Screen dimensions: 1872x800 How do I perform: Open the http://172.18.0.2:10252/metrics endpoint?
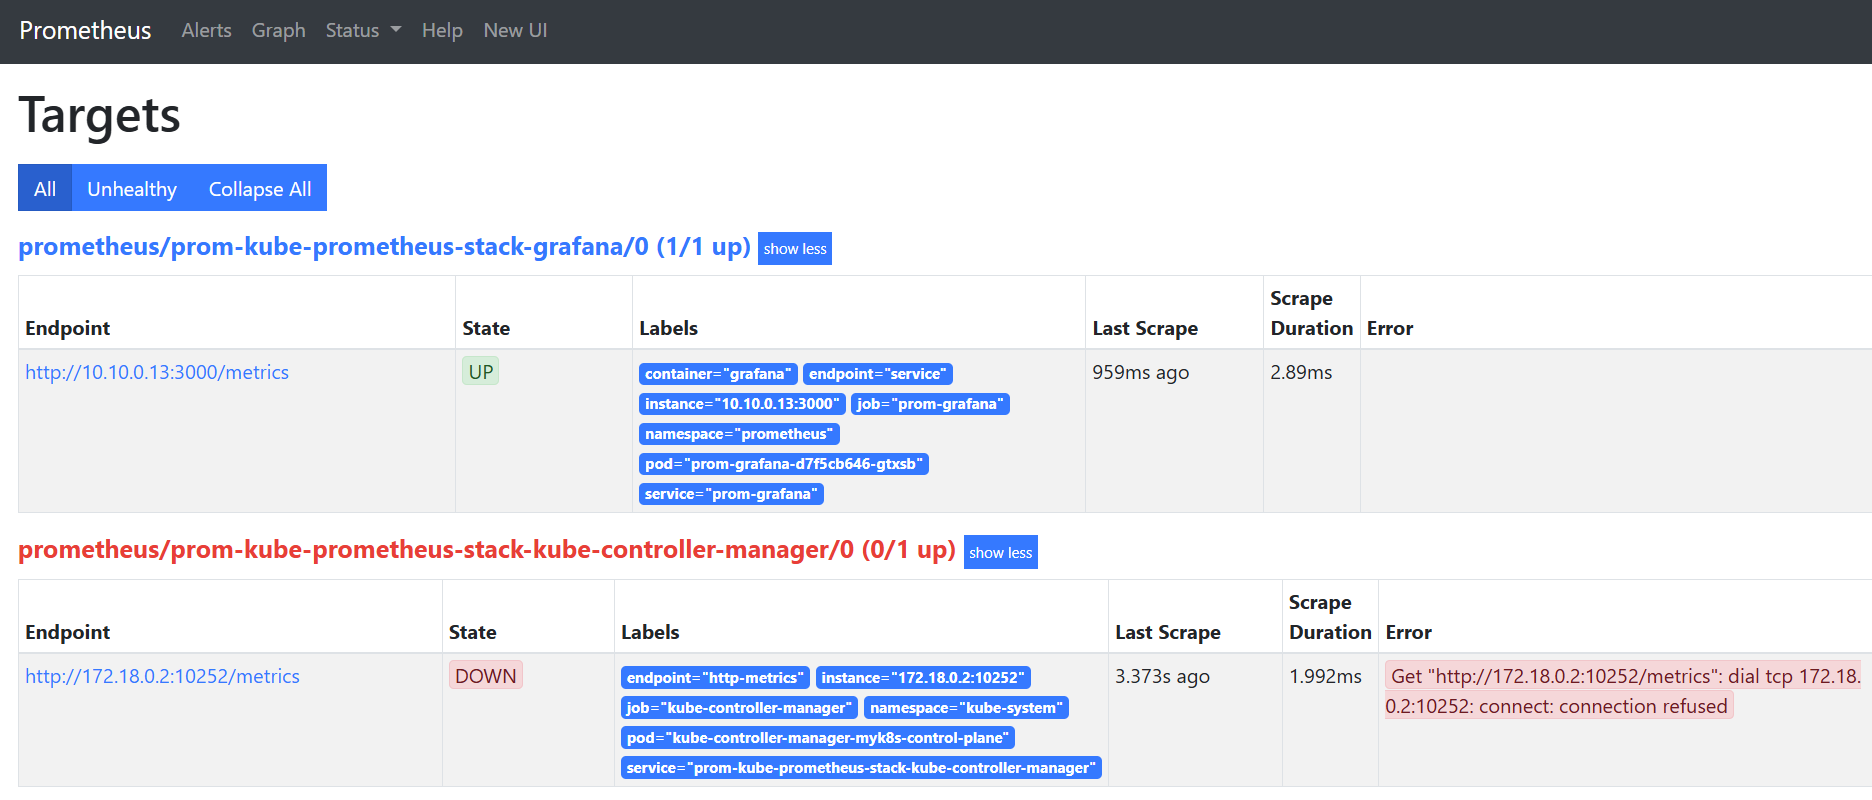coord(162,676)
